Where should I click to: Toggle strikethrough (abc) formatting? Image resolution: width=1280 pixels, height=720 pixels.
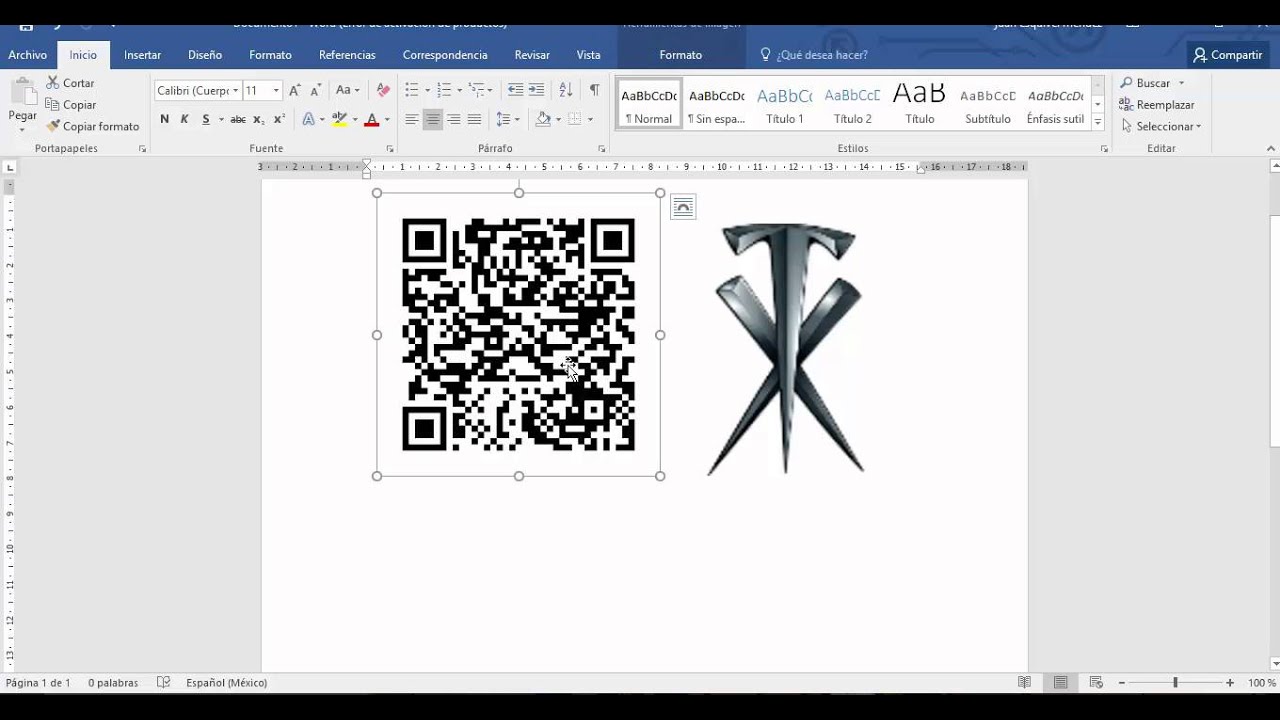click(x=238, y=119)
